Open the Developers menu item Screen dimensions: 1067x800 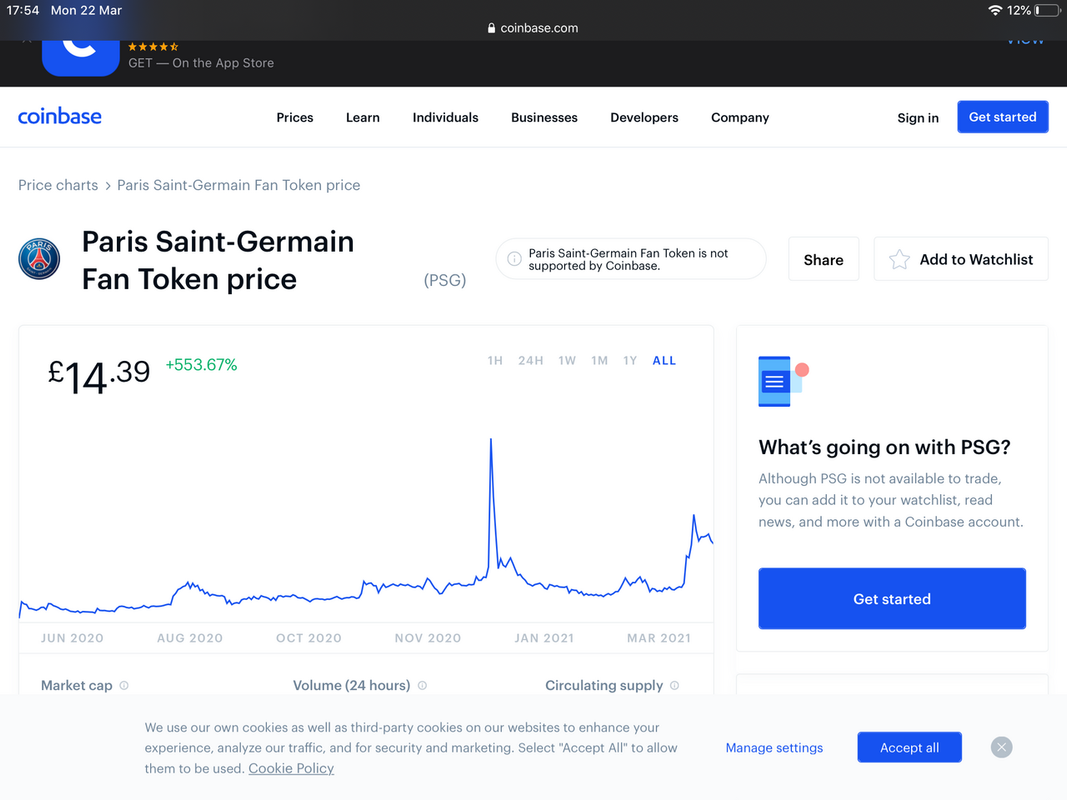pos(644,118)
